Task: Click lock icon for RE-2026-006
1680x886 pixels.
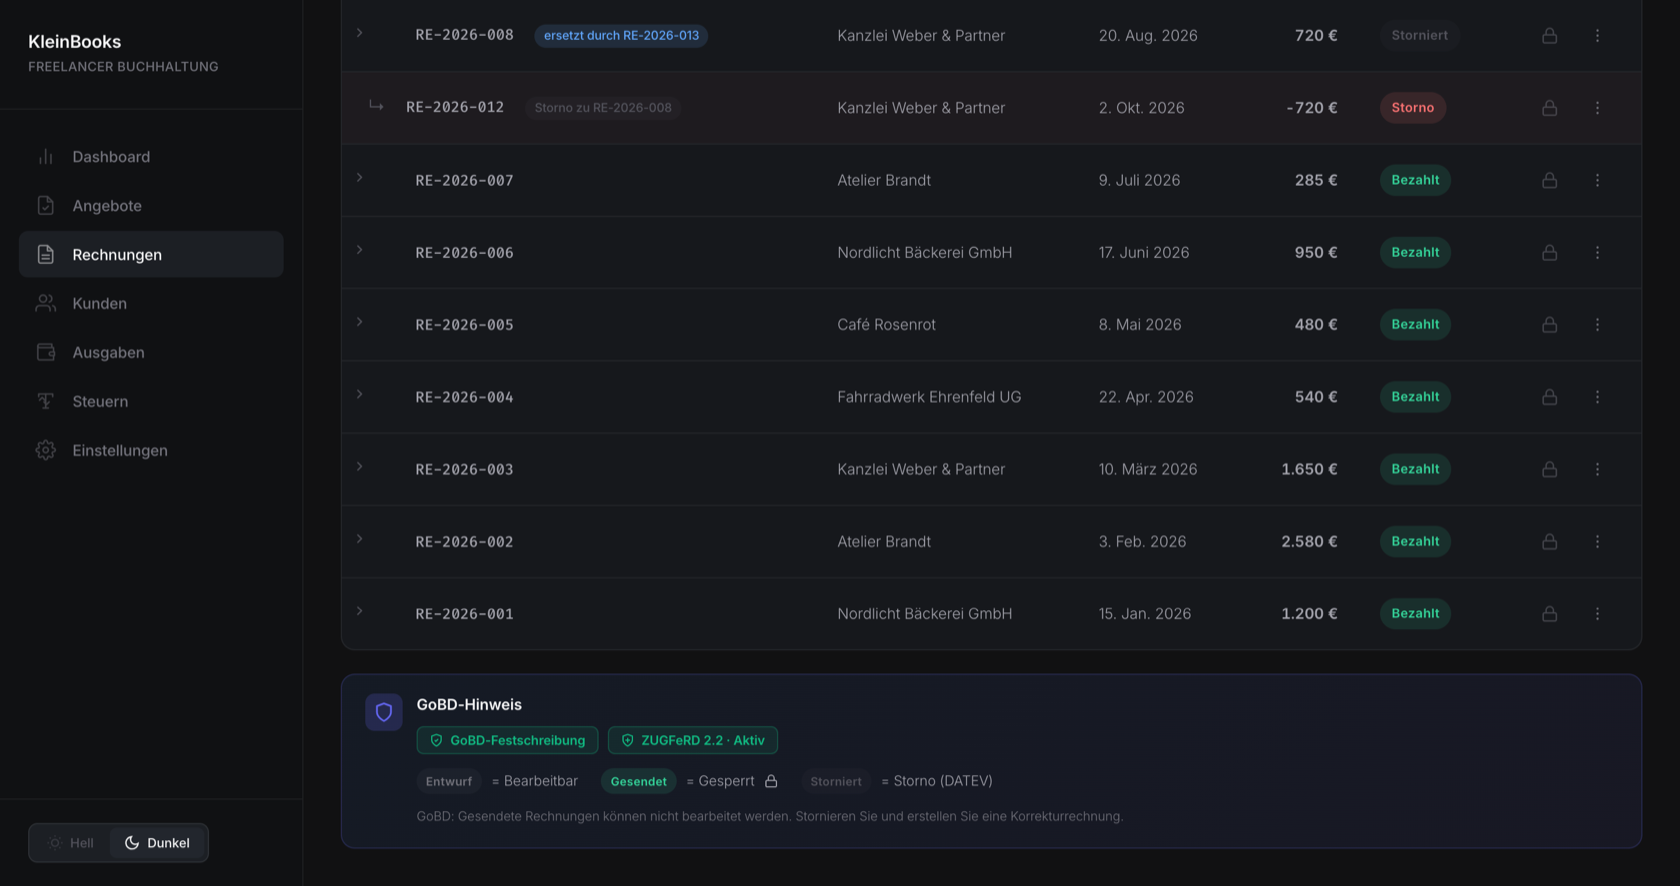Action: click(x=1549, y=253)
